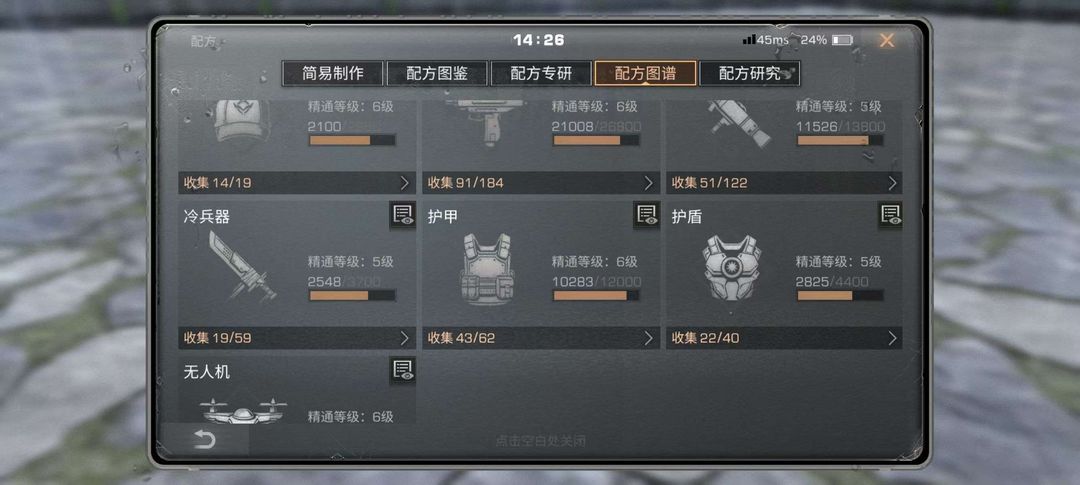
Task: Click the 护甲 mastery progress bar 10283/12000
Action: pos(596,296)
